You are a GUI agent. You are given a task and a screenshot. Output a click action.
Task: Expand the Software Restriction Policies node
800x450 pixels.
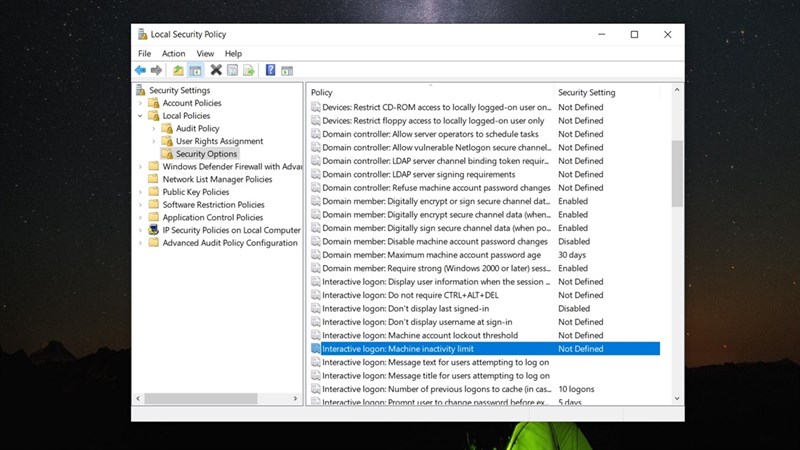tap(140, 205)
